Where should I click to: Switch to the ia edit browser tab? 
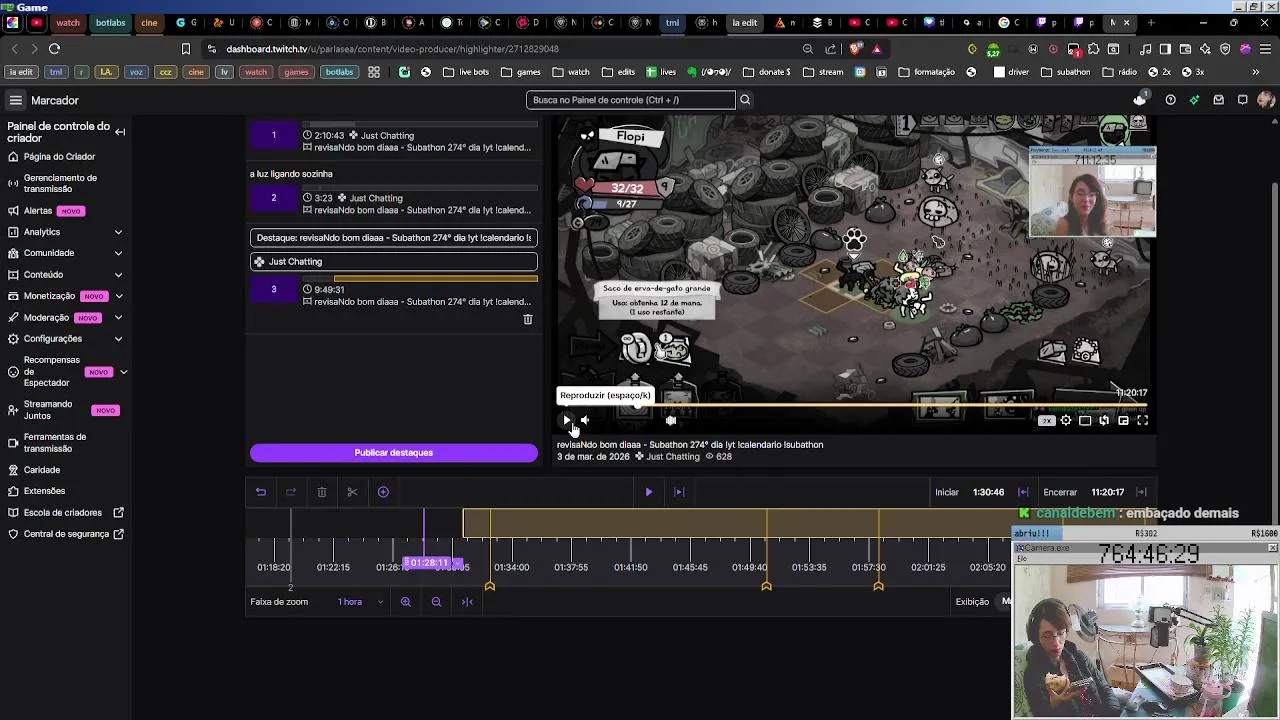(744, 22)
